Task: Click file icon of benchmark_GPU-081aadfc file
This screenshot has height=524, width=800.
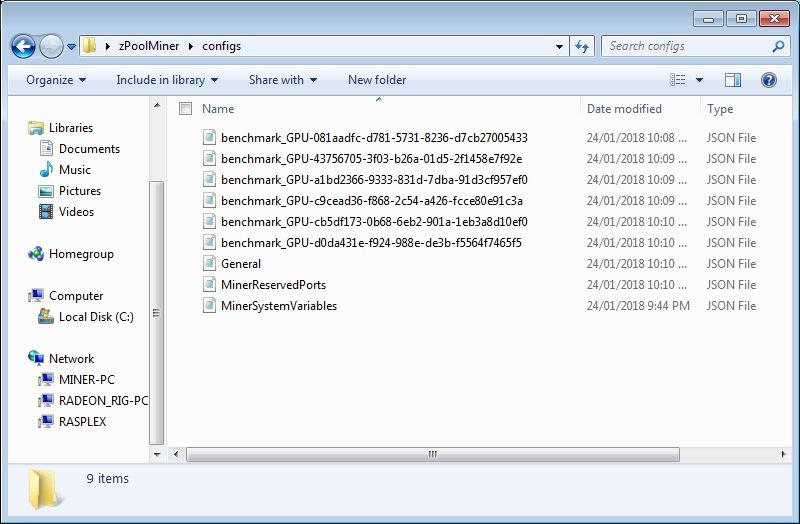Action: (209, 137)
